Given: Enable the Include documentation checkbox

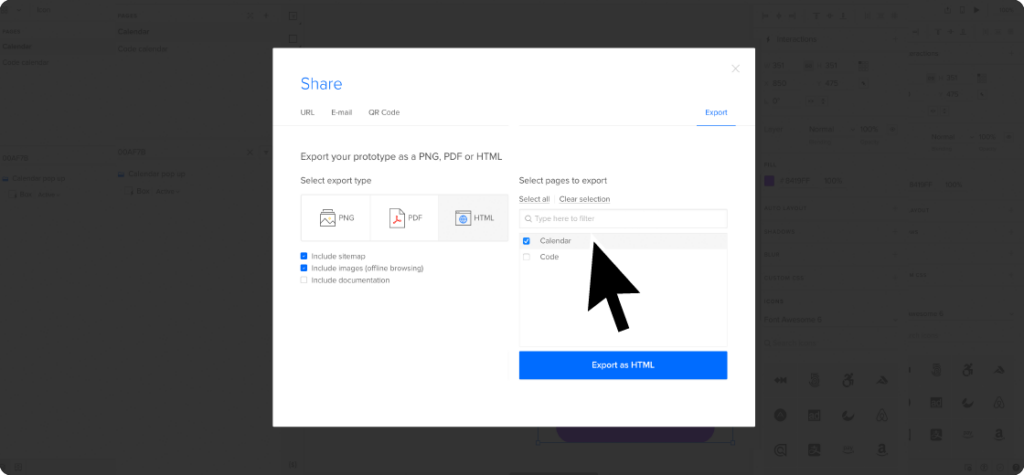Looking at the screenshot, I should point(304,280).
